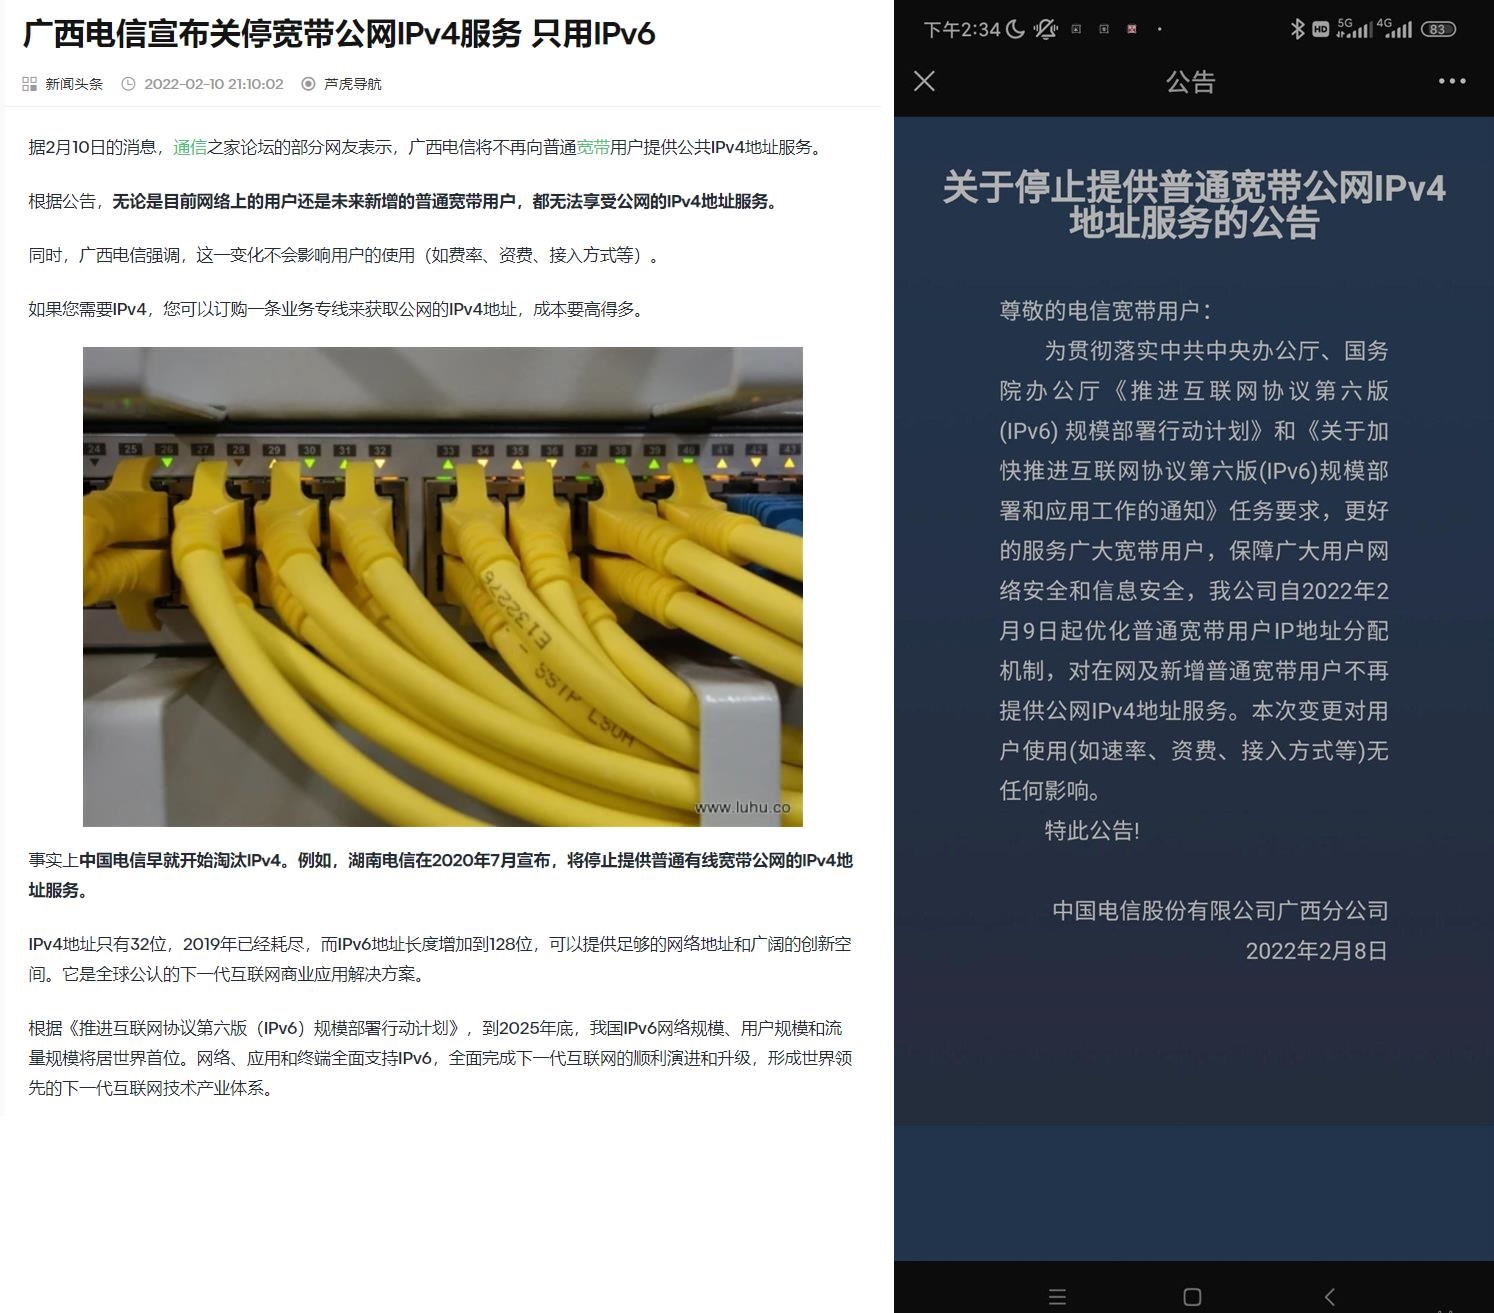Click the circle icon beside 芦虎导航
Screen dimensions: 1494x1313
click(x=308, y=84)
